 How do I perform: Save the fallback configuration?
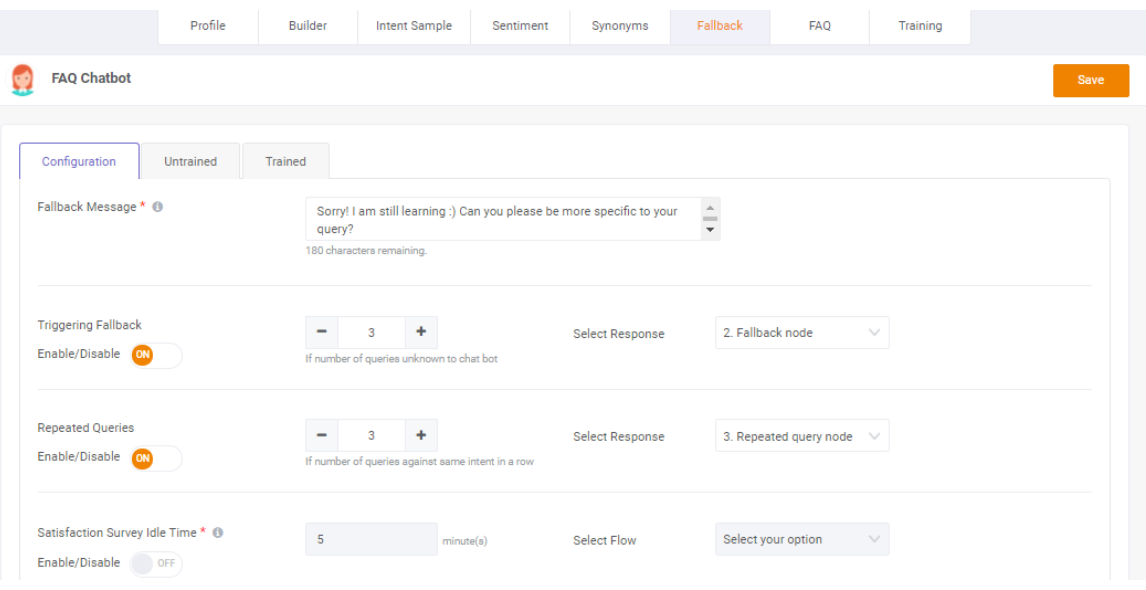pyautogui.click(x=1090, y=80)
